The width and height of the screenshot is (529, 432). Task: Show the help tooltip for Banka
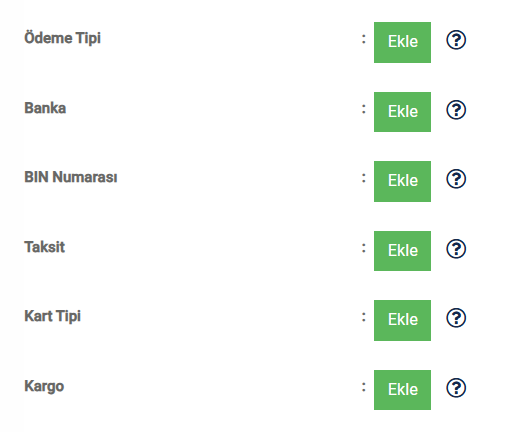coord(456,110)
